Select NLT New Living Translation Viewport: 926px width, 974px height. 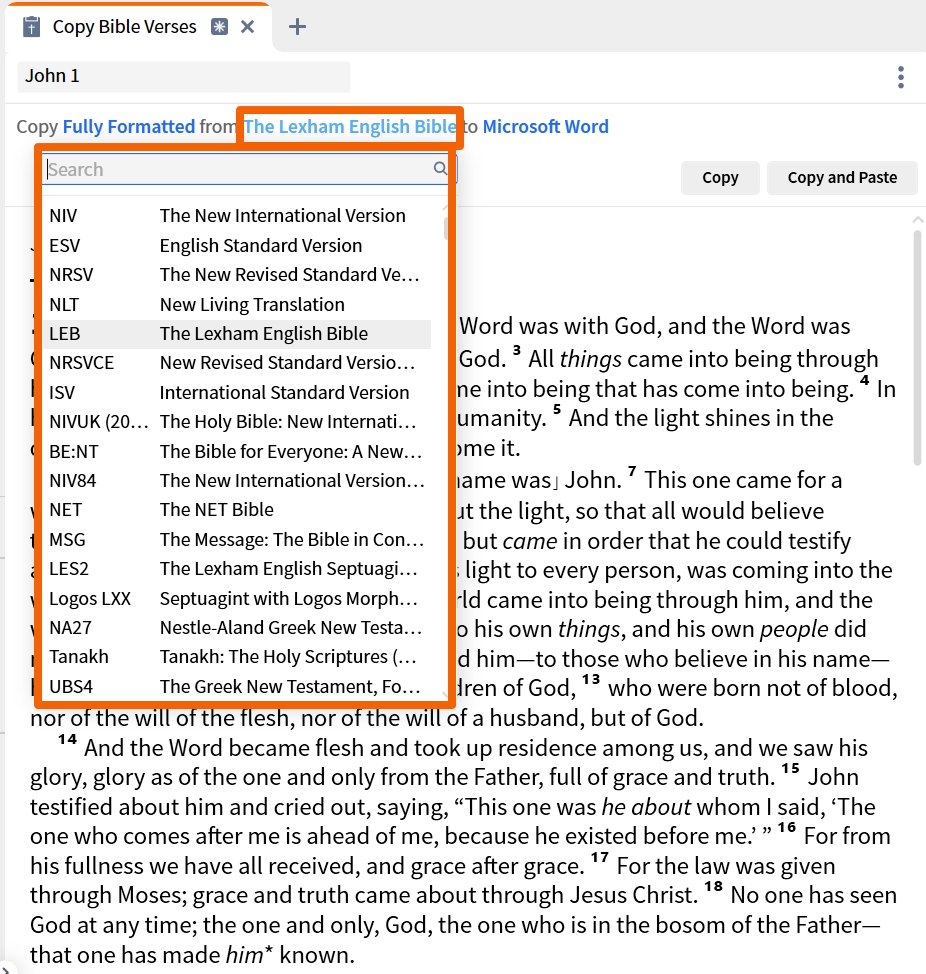pos(237,304)
